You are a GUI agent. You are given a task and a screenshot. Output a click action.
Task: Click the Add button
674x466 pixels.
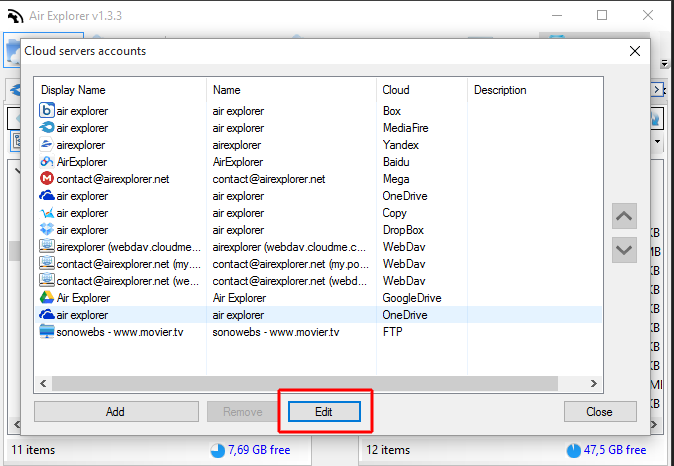coord(116,412)
